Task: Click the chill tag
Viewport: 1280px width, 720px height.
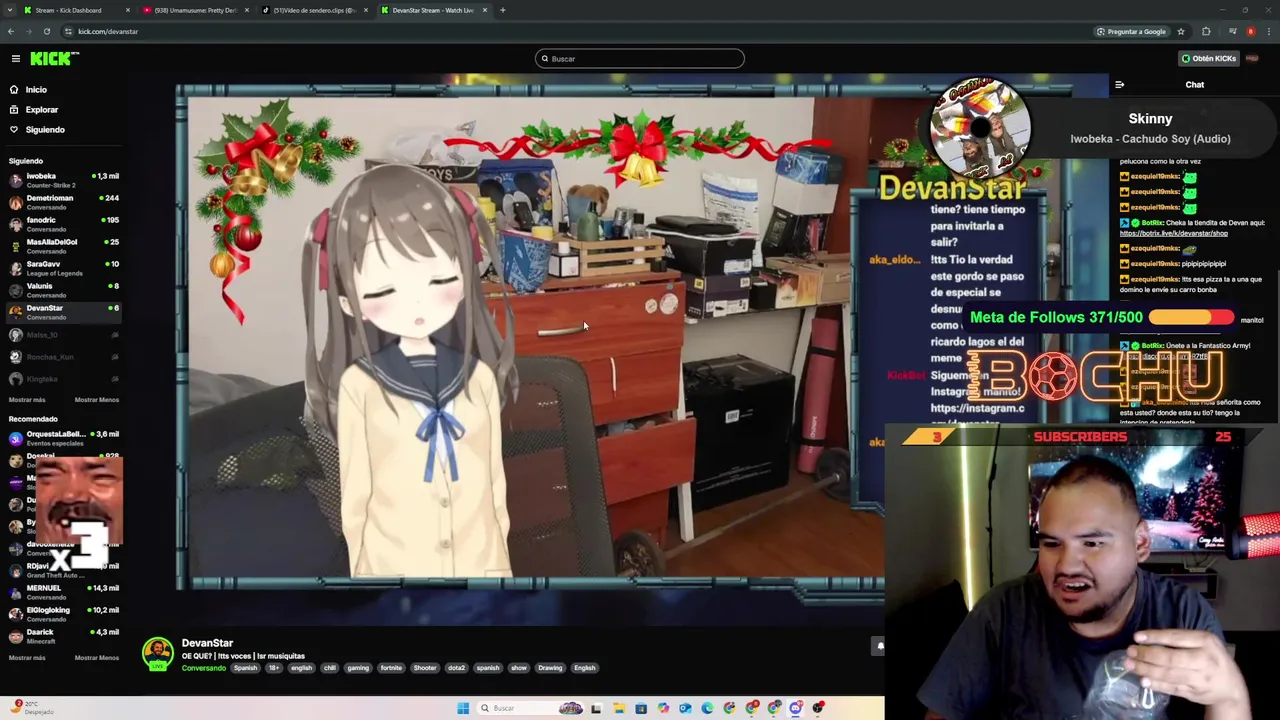Action: pos(330,668)
